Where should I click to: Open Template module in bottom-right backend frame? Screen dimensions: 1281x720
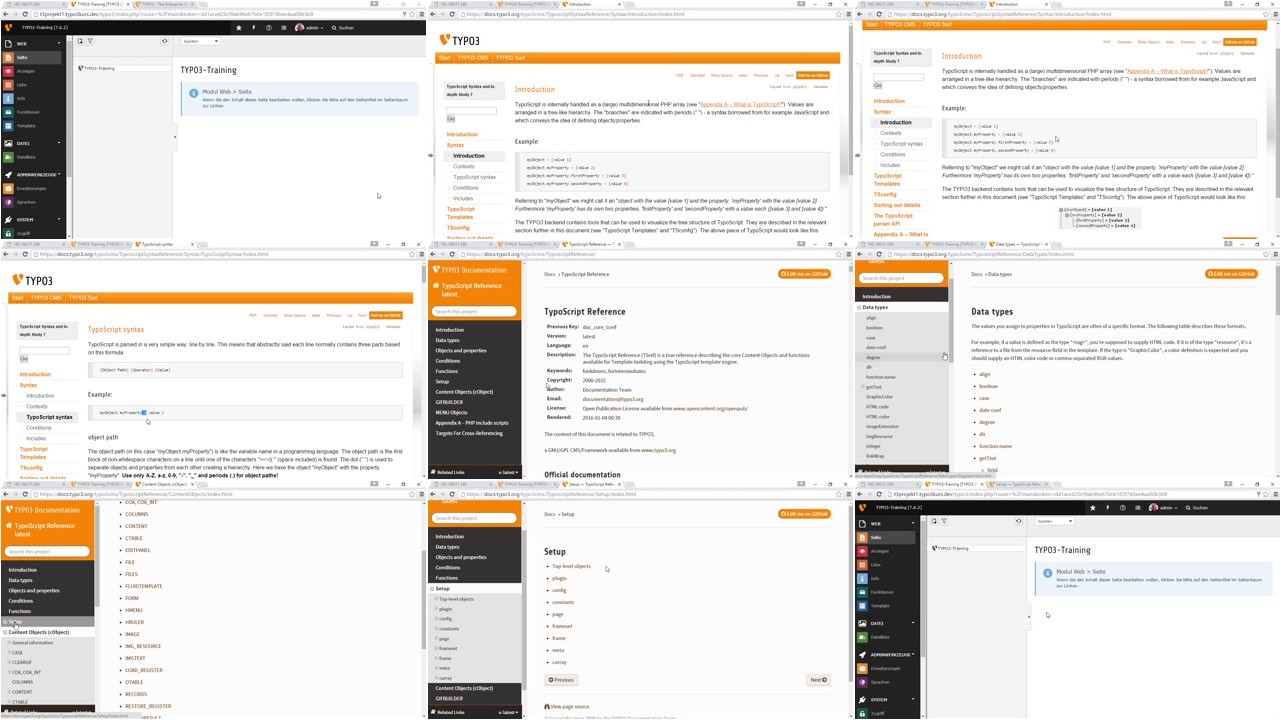[x=887, y=605]
